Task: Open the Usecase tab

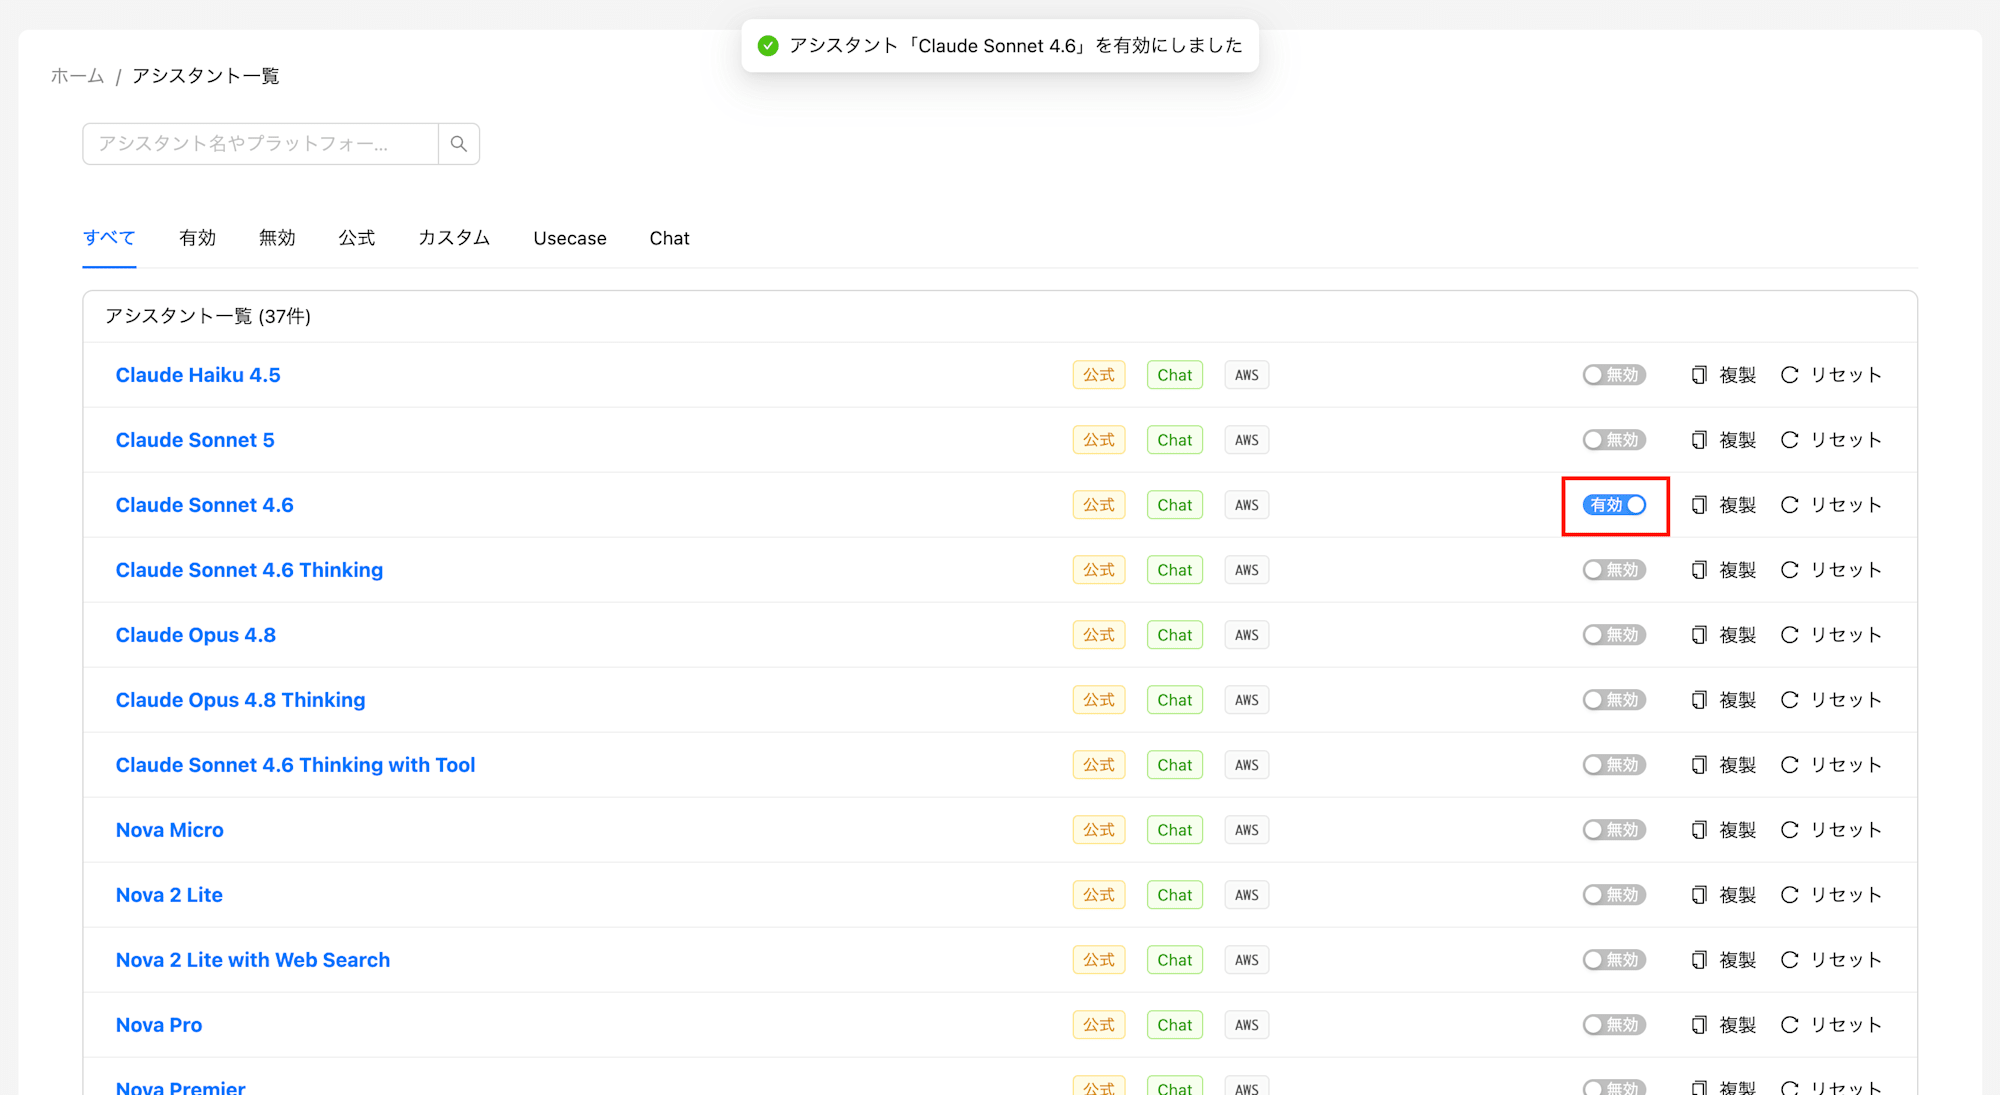Action: pos(570,238)
